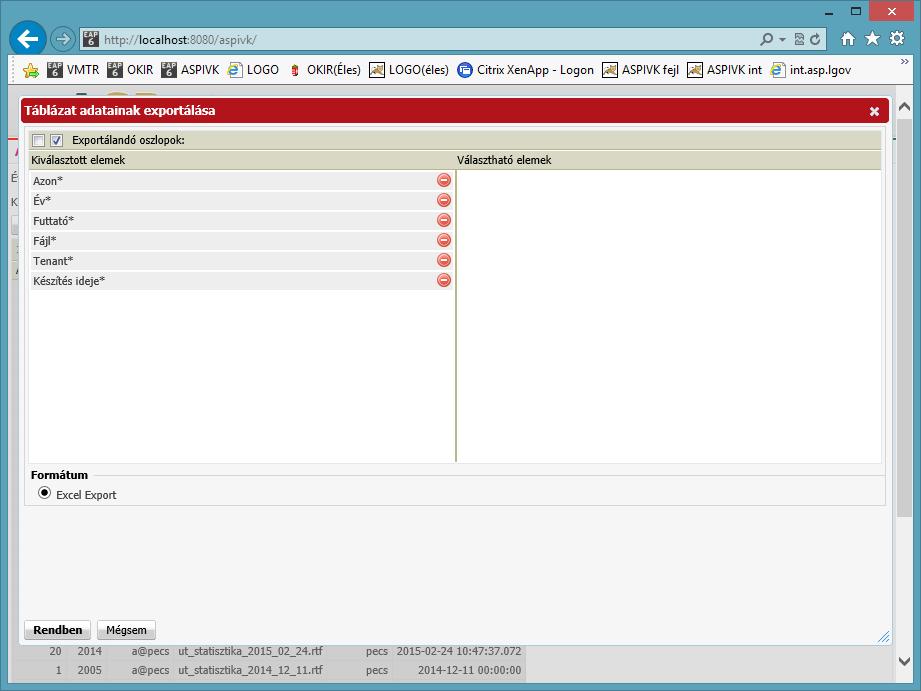Open the VMTR bookmark

(73, 70)
